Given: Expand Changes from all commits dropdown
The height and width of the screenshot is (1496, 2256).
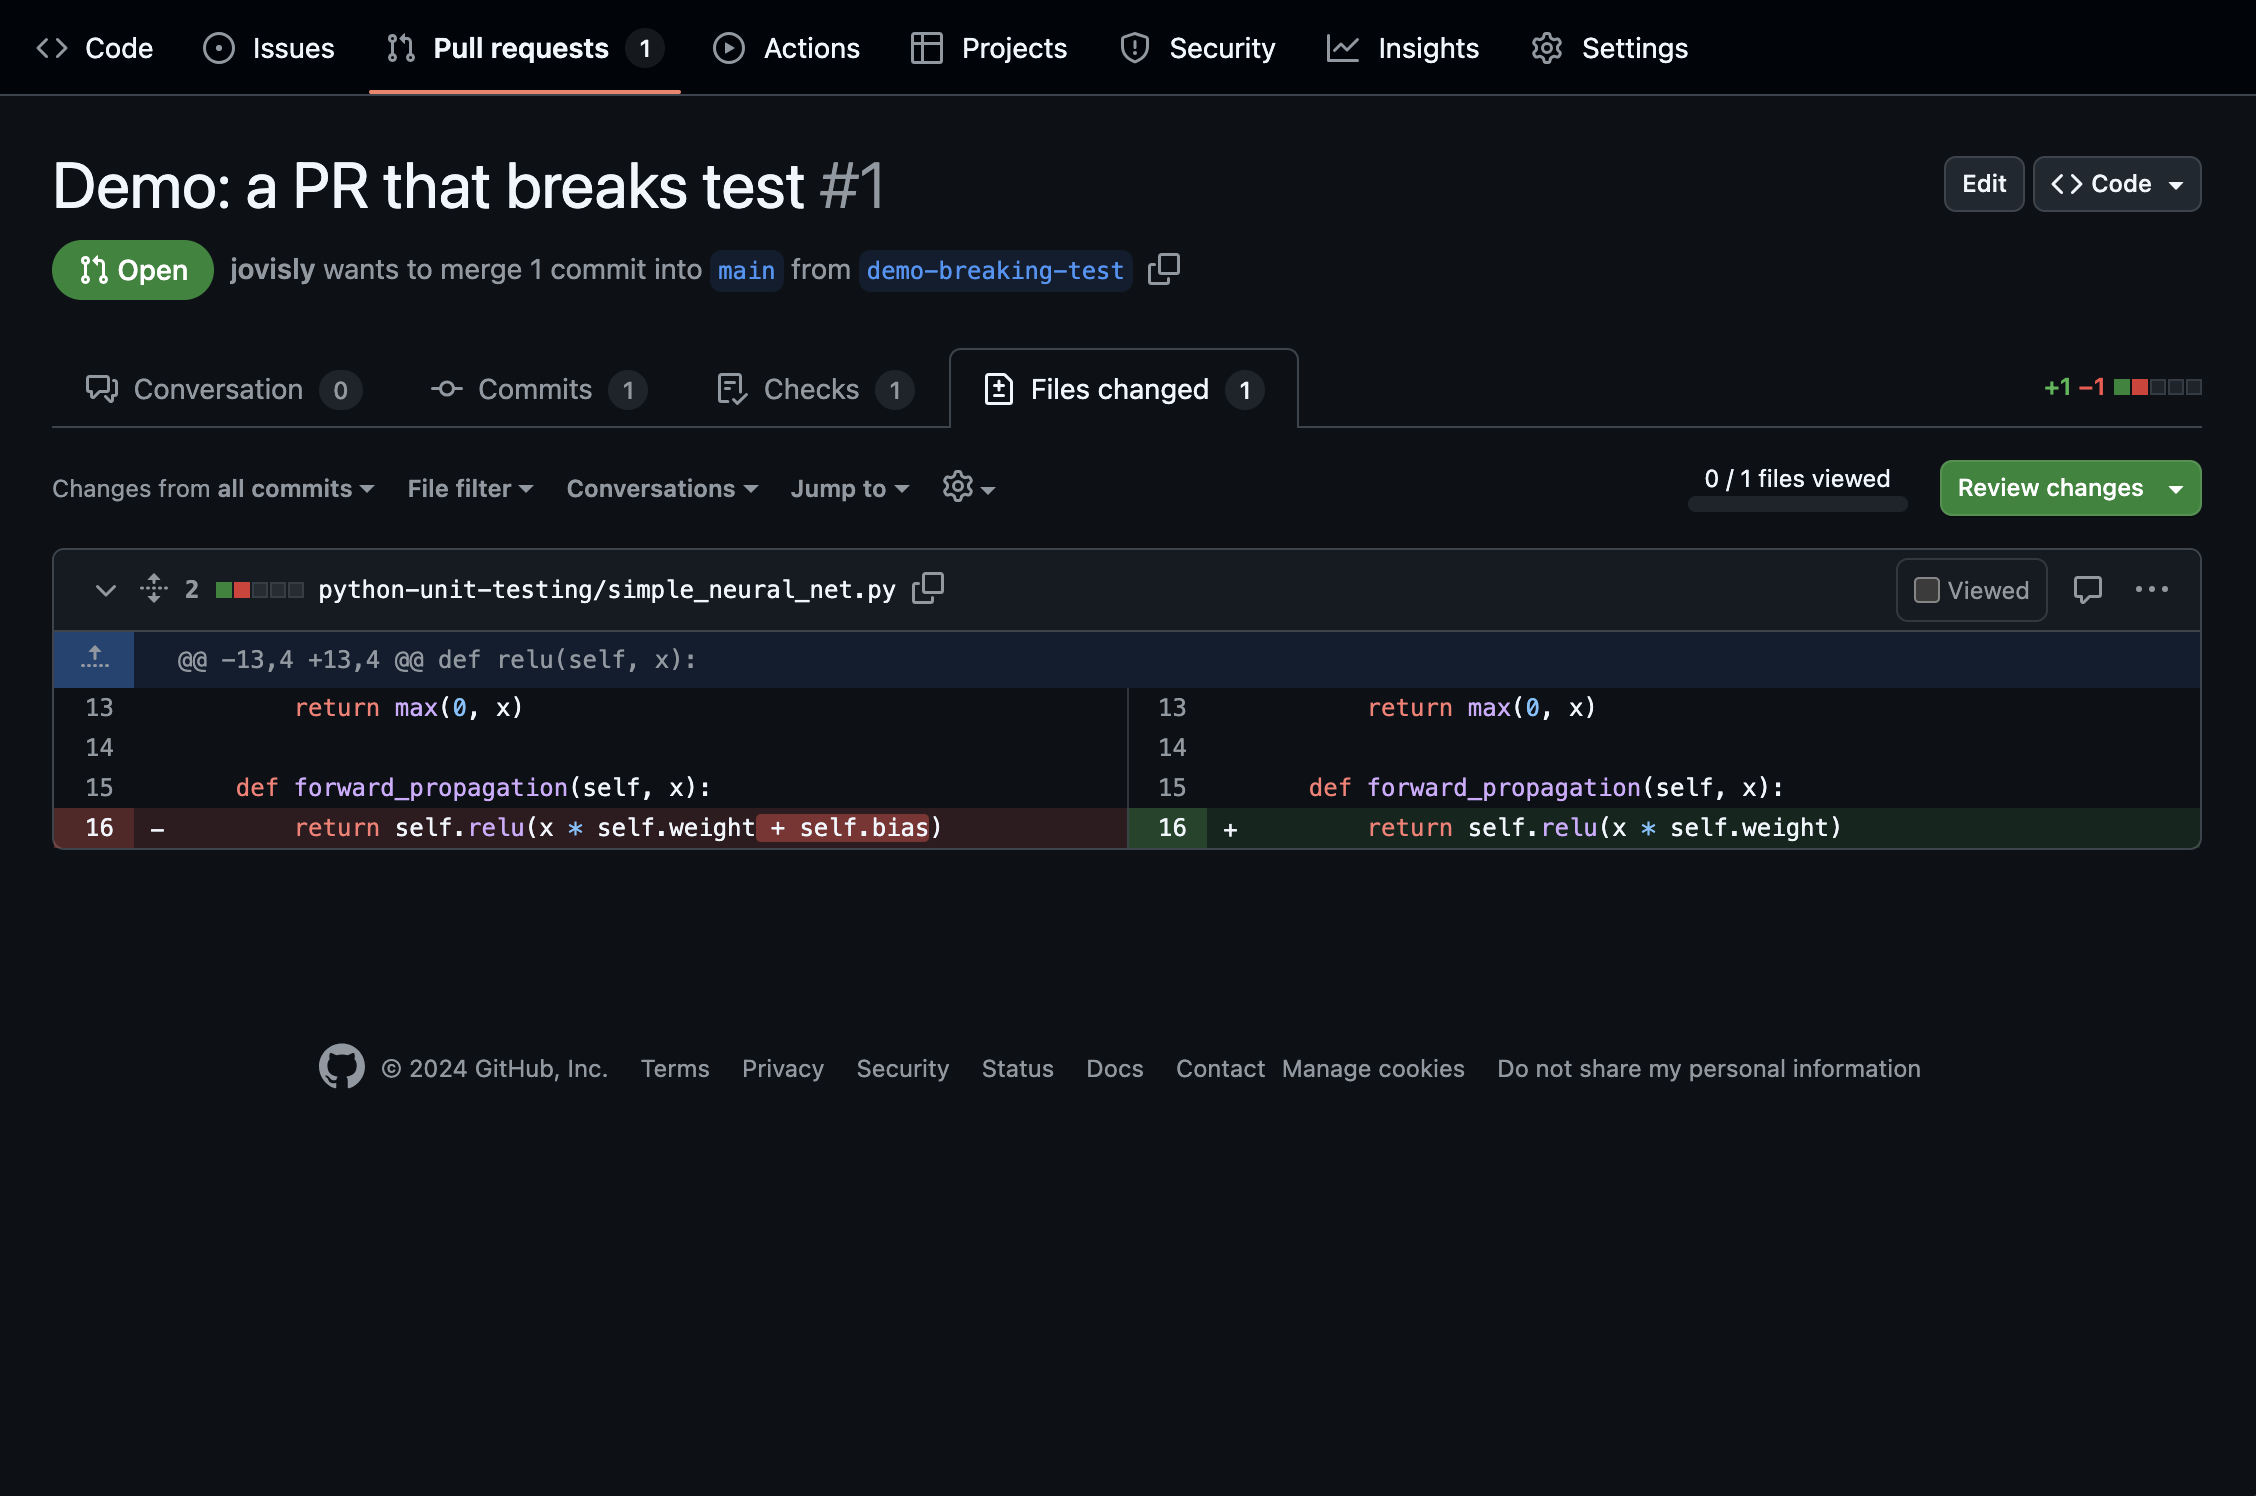Looking at the screenshot, I should click(213, 488).
